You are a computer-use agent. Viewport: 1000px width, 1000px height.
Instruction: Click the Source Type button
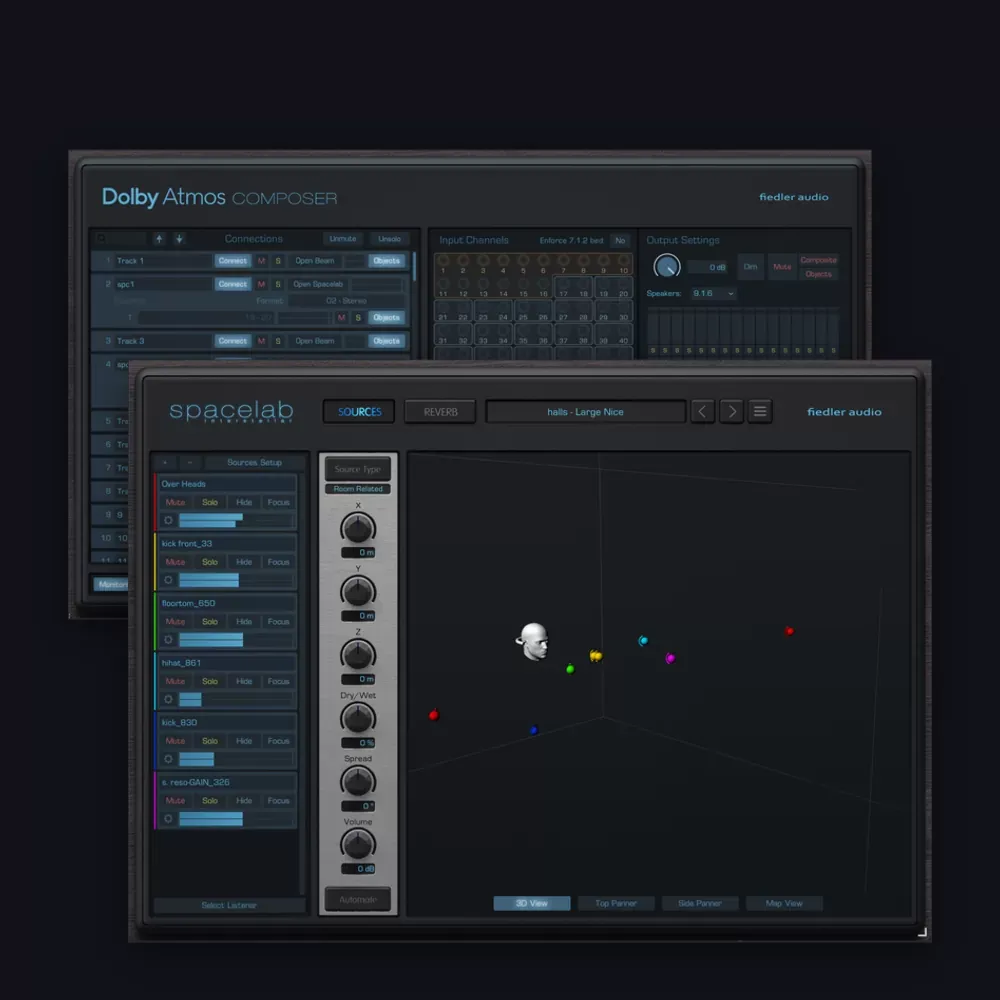358,469
